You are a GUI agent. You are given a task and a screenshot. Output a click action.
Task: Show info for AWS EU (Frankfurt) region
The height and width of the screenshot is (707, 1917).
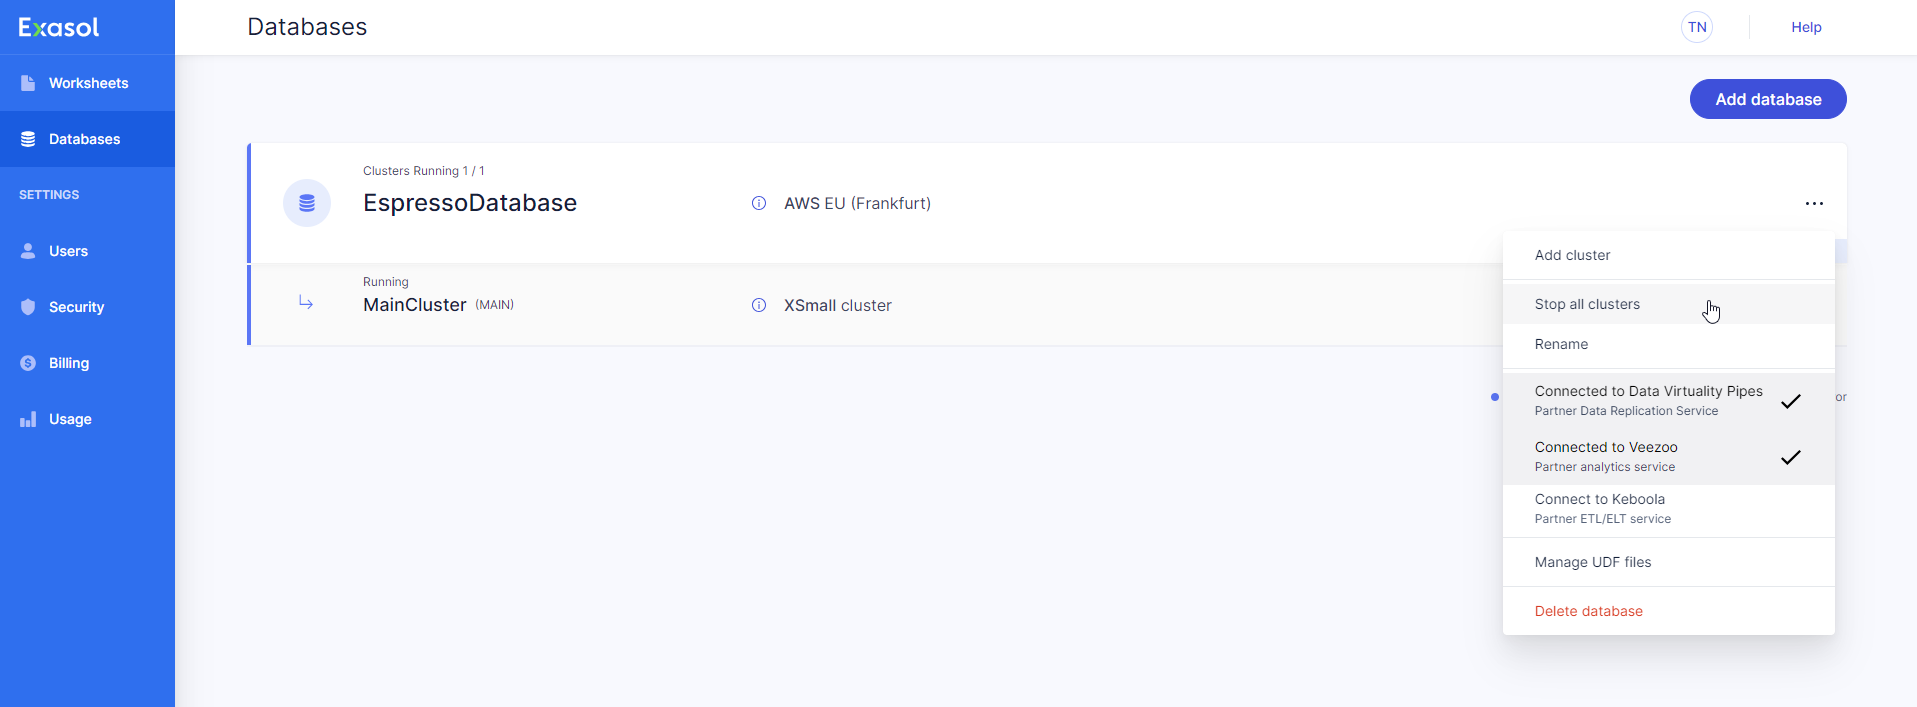pos(759,203)
